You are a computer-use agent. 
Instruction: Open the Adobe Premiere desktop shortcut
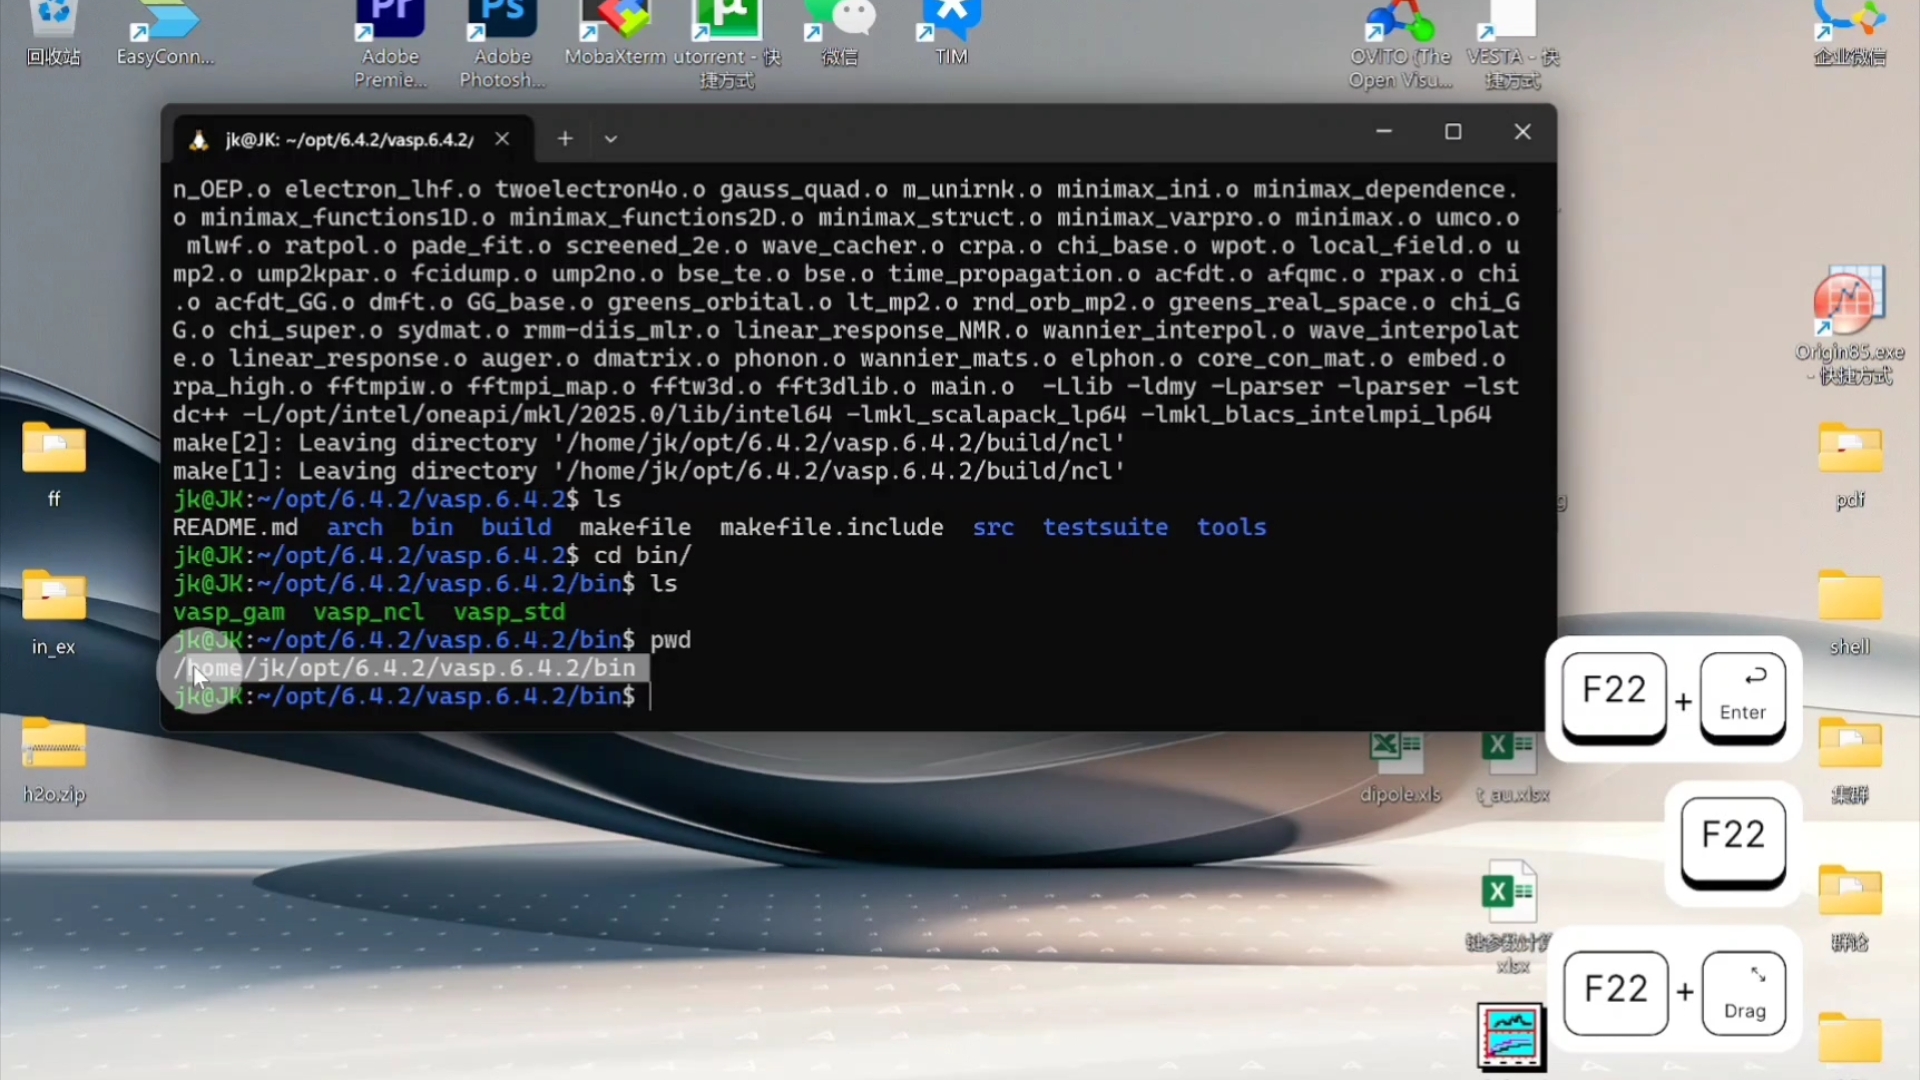(390, 30)
